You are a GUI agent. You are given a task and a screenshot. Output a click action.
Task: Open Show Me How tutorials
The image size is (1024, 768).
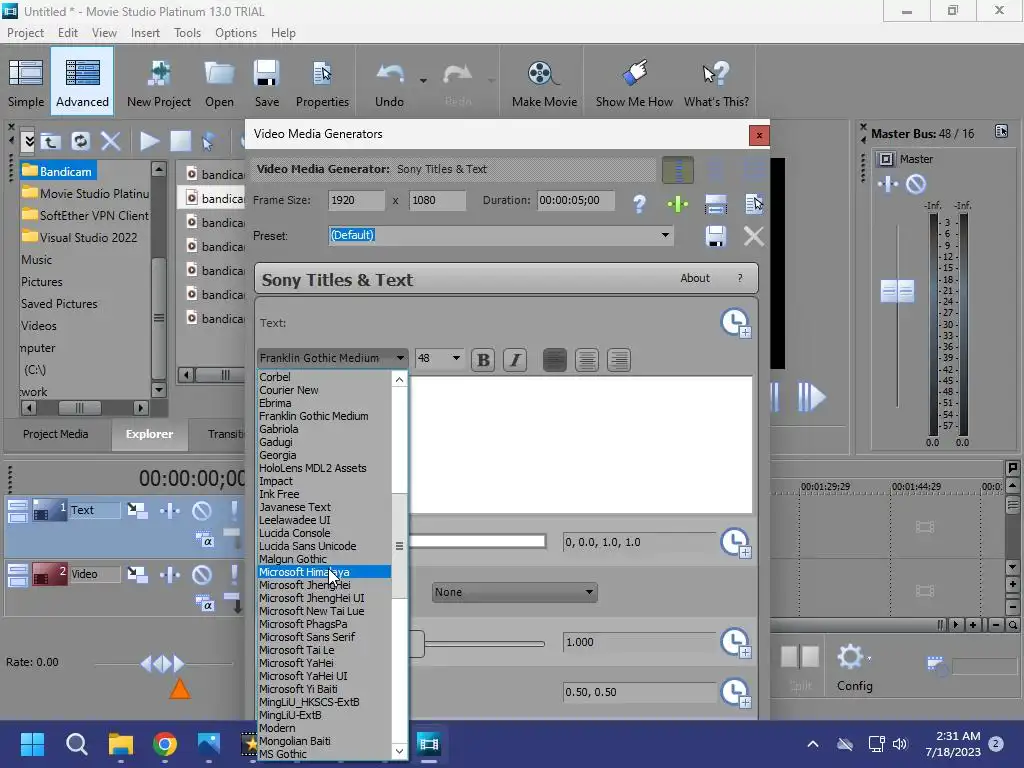[x=634, y=82]
